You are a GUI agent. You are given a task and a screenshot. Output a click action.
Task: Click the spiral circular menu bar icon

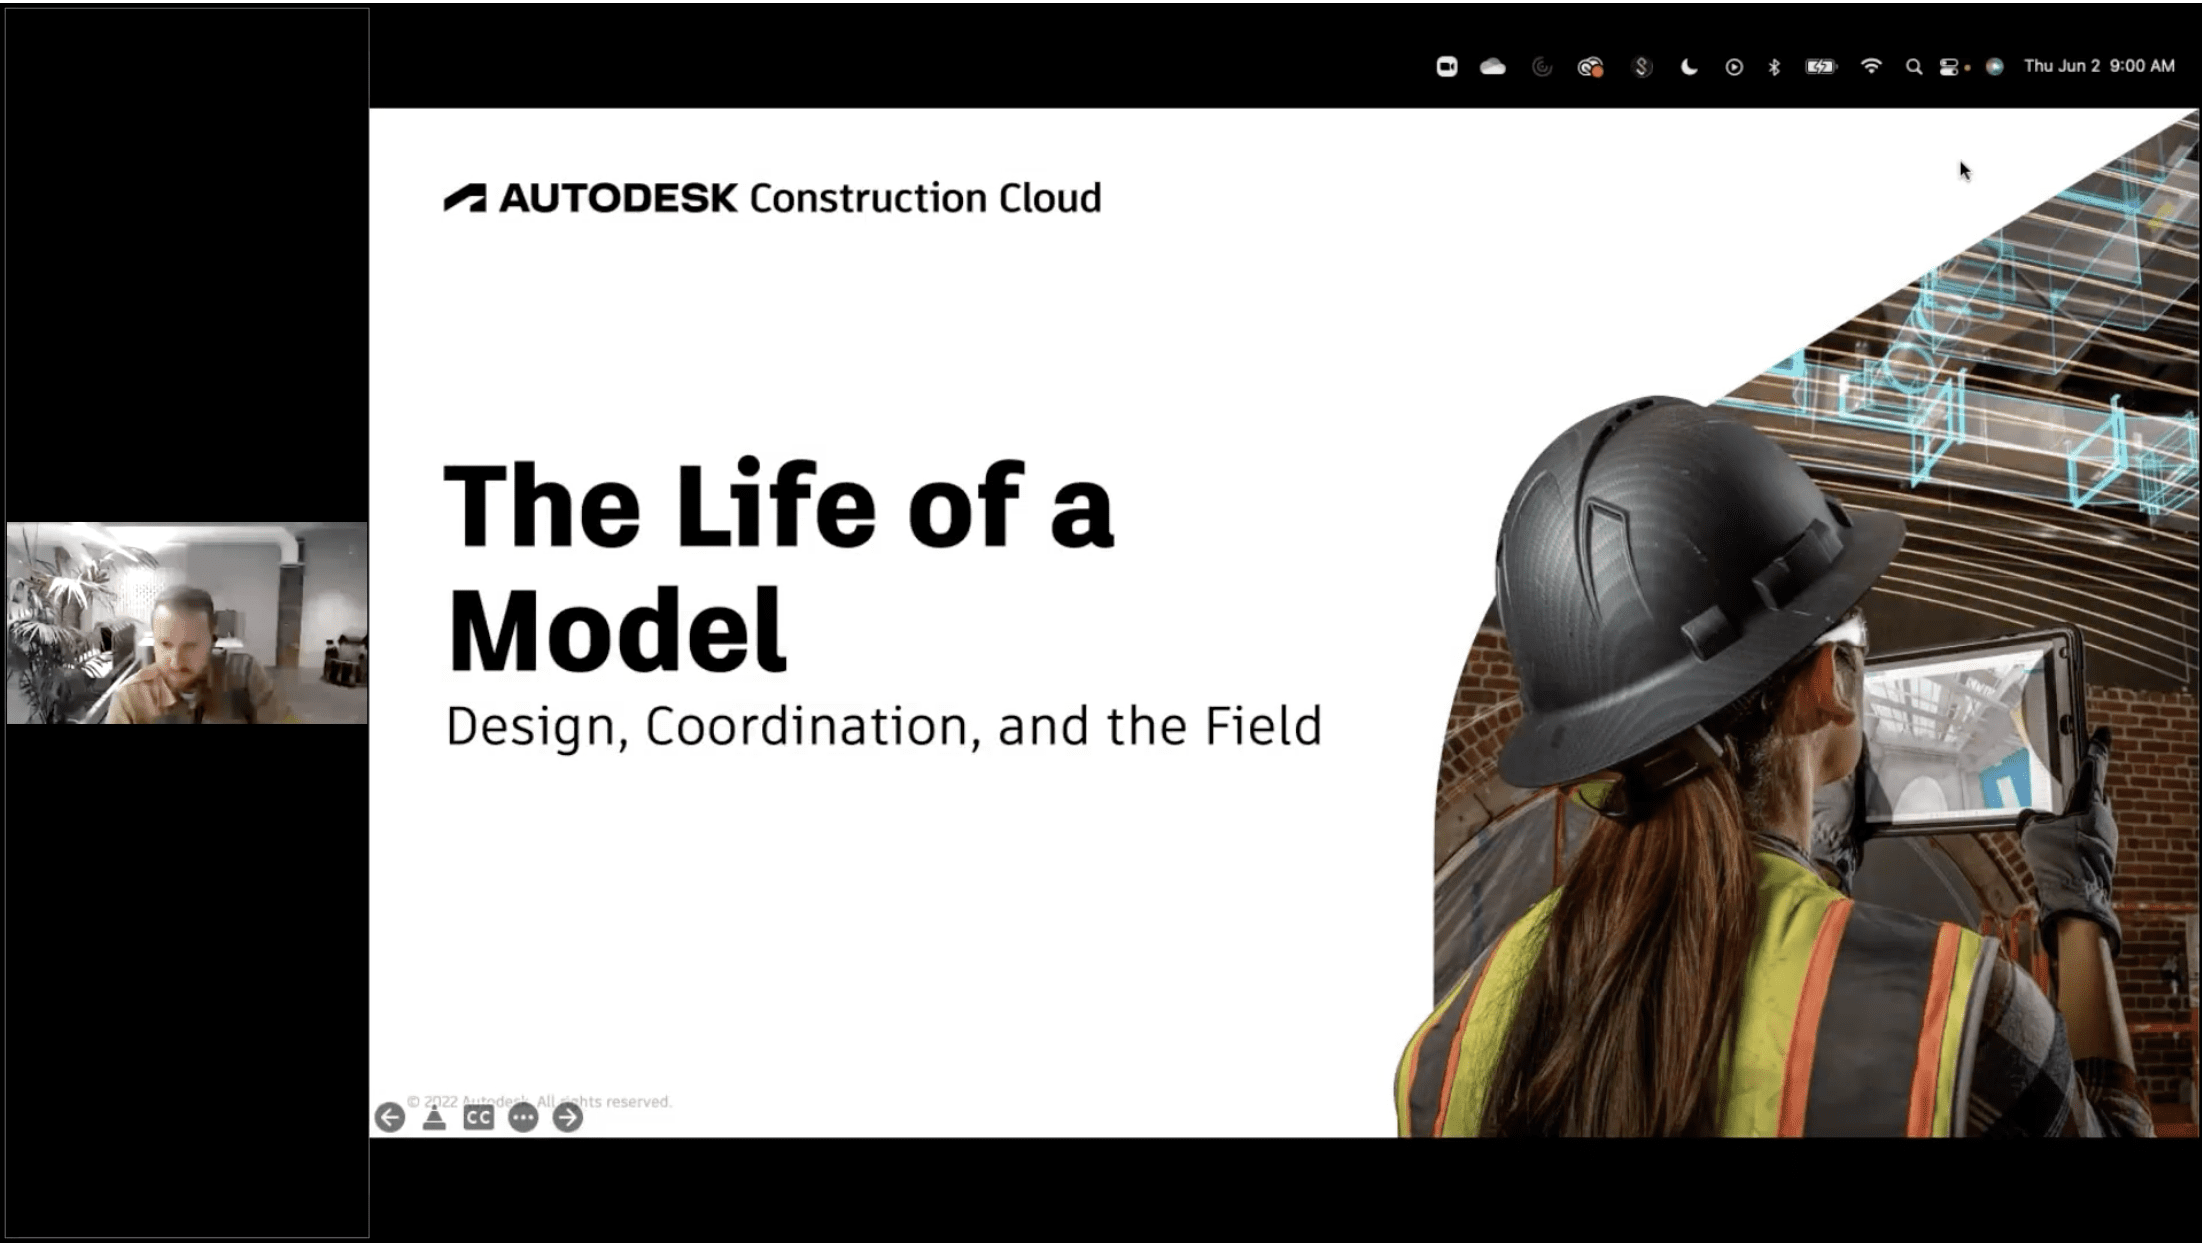1542,67
